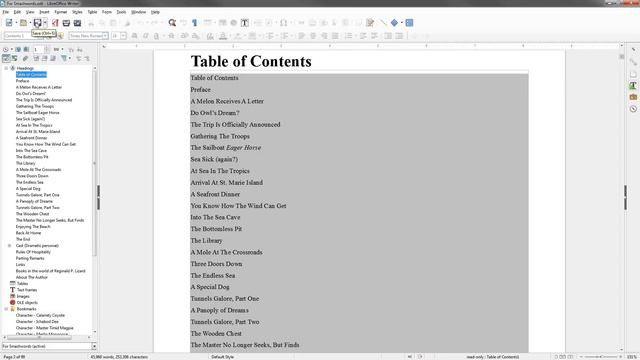
Task: Click 'The Trip Is Officially Announced' contents entry
Action: click(236, 124)
